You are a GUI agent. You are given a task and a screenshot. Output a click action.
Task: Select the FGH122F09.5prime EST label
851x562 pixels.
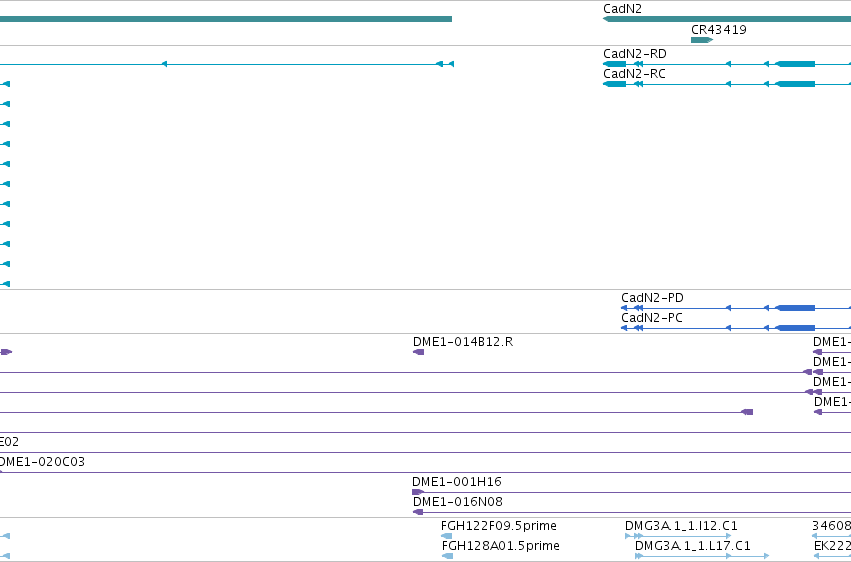499,526
